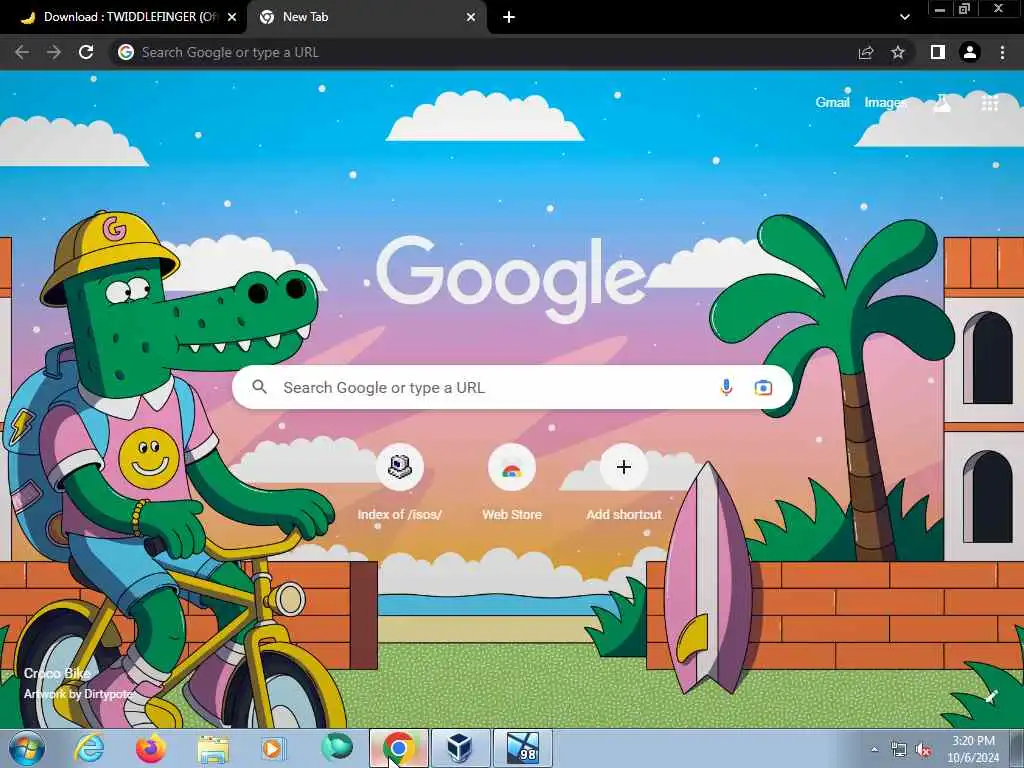
Task: Launch Firefox from the taskbar
Action: point(150,748)
